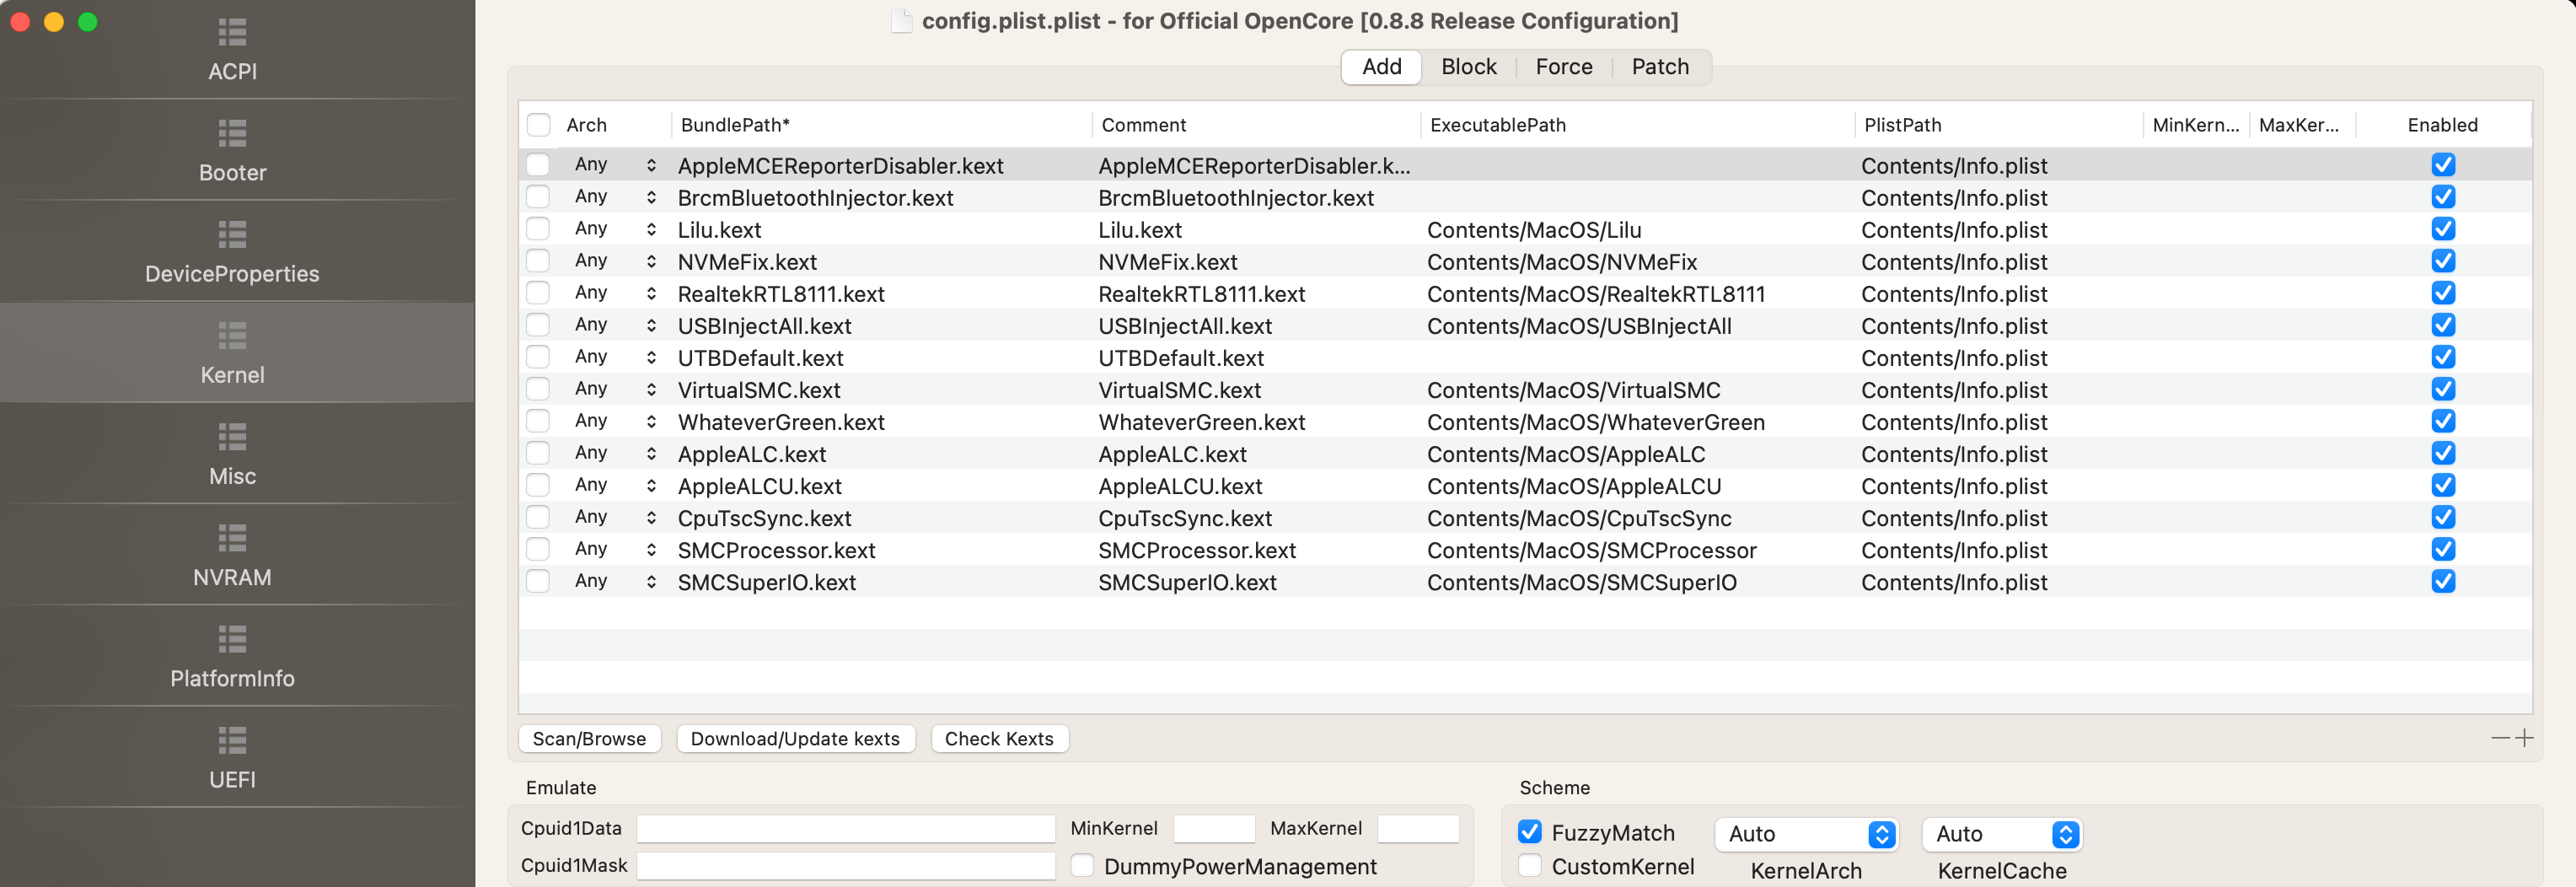
Task: Click the Scan/Browse button
Action: pos(589,739)
